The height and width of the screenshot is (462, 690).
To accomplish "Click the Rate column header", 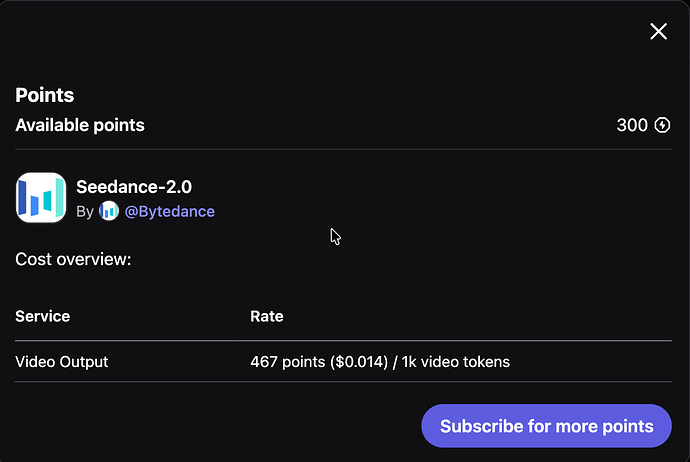I will pos(267,316).
